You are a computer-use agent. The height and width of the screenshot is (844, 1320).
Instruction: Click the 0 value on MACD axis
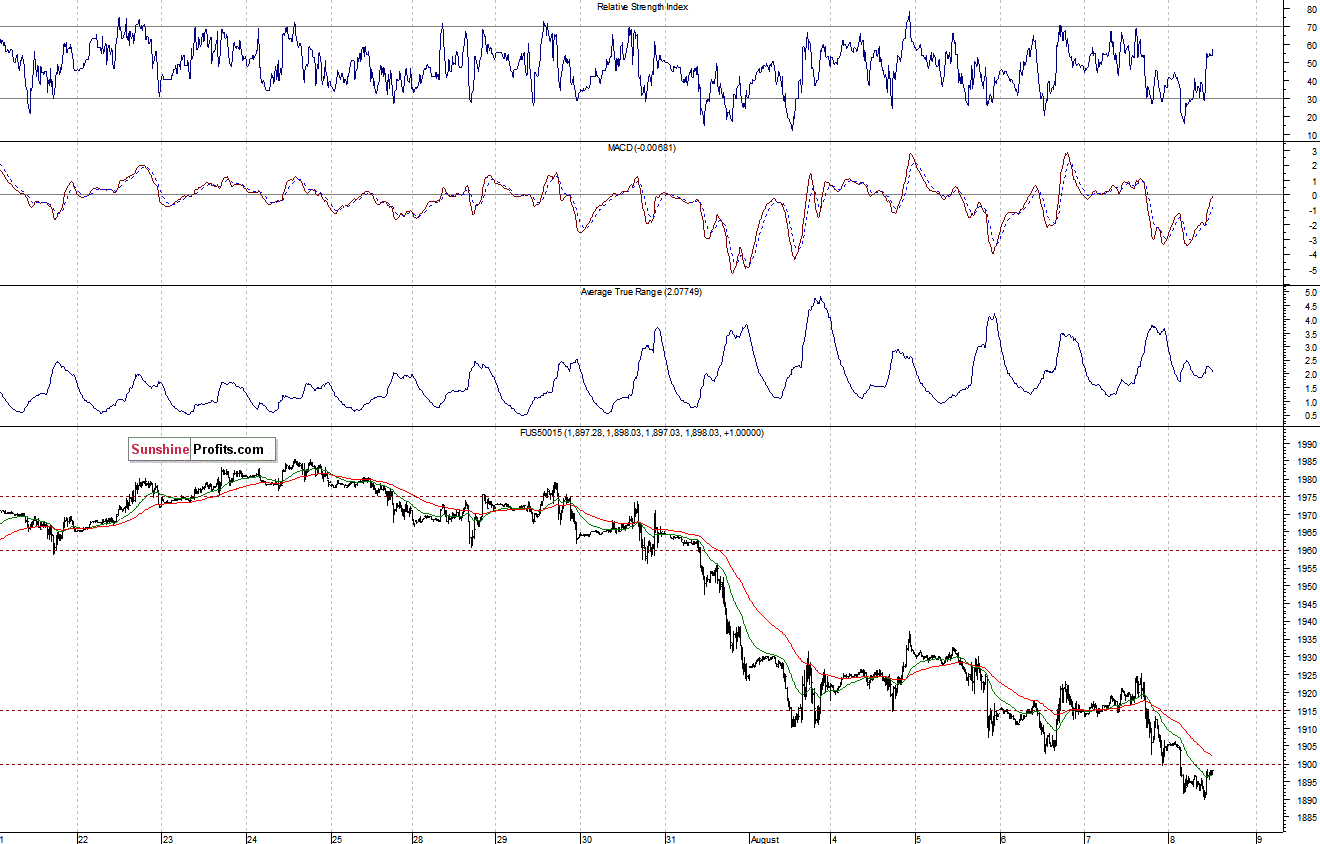pos(1312,196)
